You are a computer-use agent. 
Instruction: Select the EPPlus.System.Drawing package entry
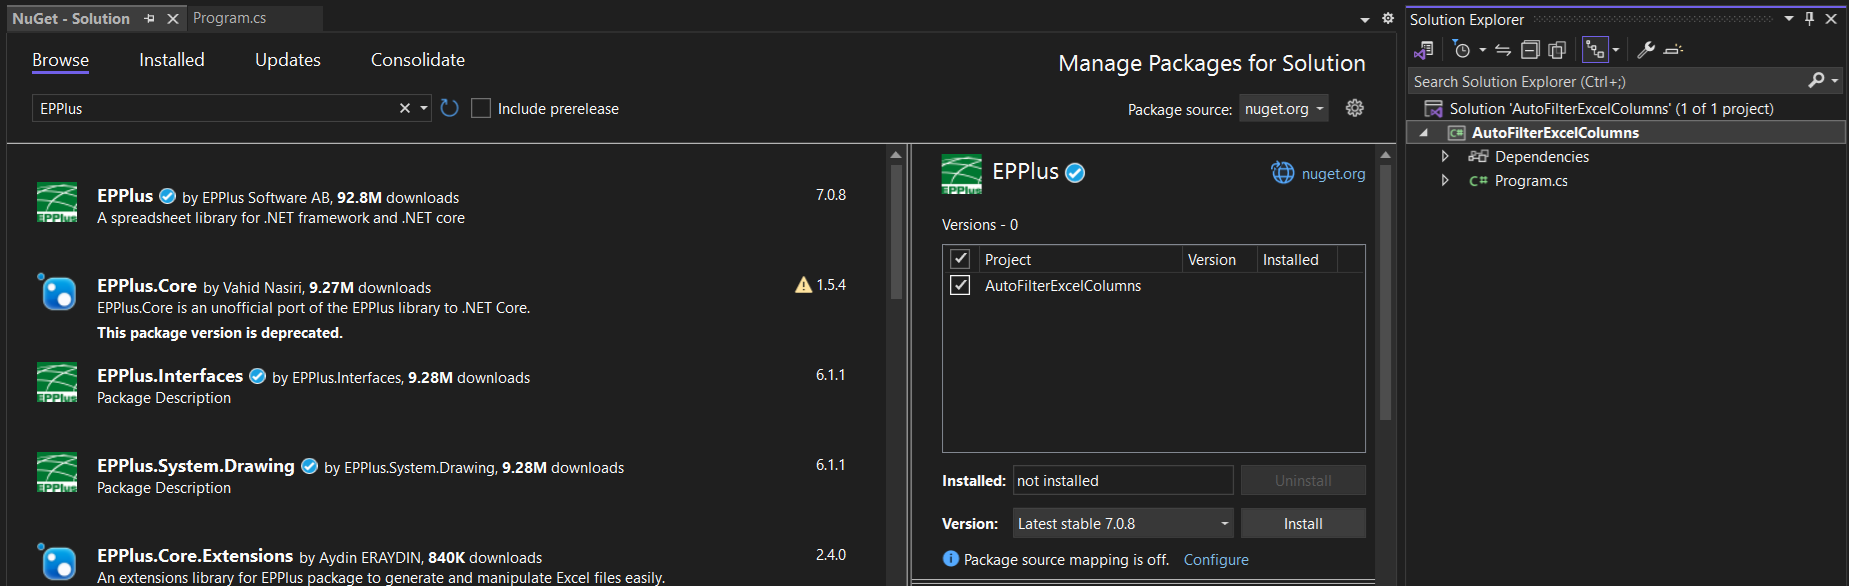445,477
